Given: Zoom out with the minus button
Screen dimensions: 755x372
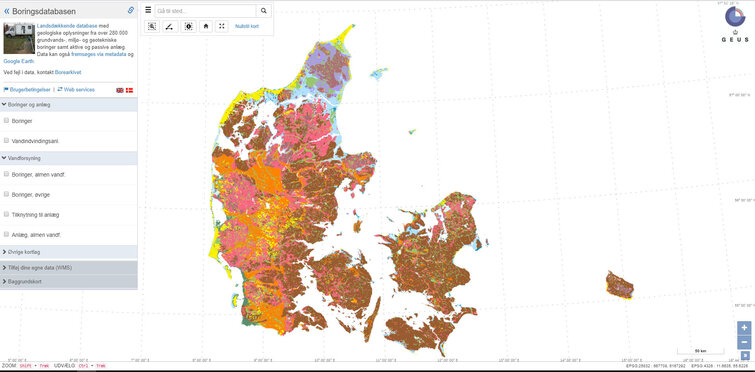Looking at the screenshot, I should [744, 343].
